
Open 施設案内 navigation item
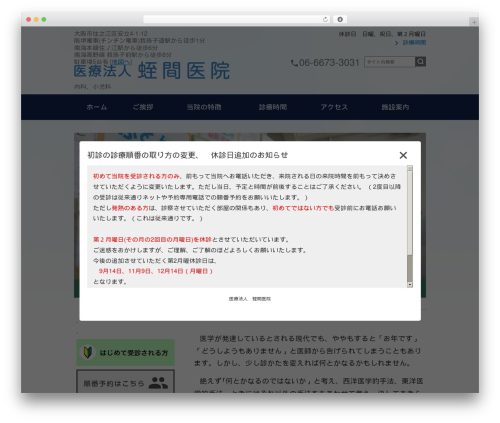click(395, 107)
